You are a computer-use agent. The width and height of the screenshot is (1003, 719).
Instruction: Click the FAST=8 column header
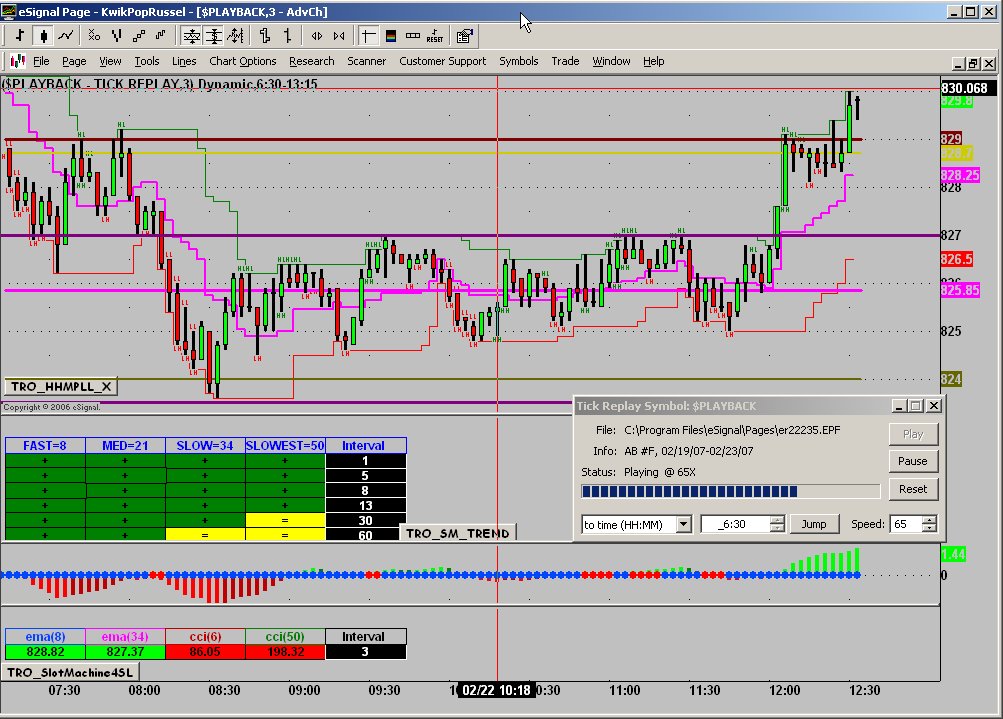coord(45,446)
